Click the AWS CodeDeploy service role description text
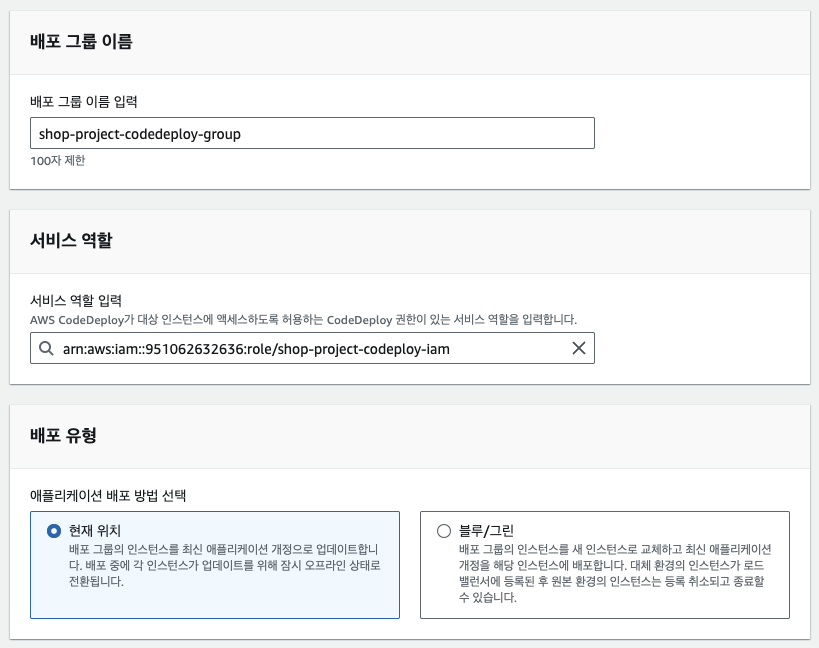 303,320
